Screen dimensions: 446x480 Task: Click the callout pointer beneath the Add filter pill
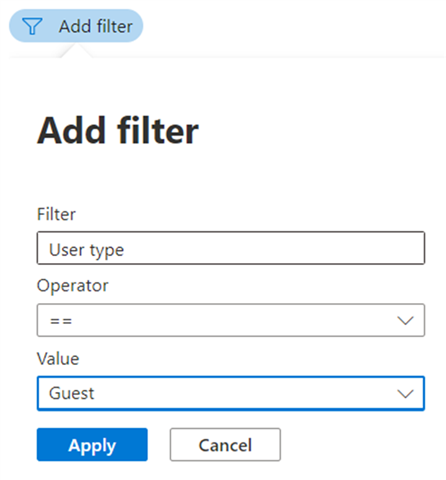(x=76, y=50)
